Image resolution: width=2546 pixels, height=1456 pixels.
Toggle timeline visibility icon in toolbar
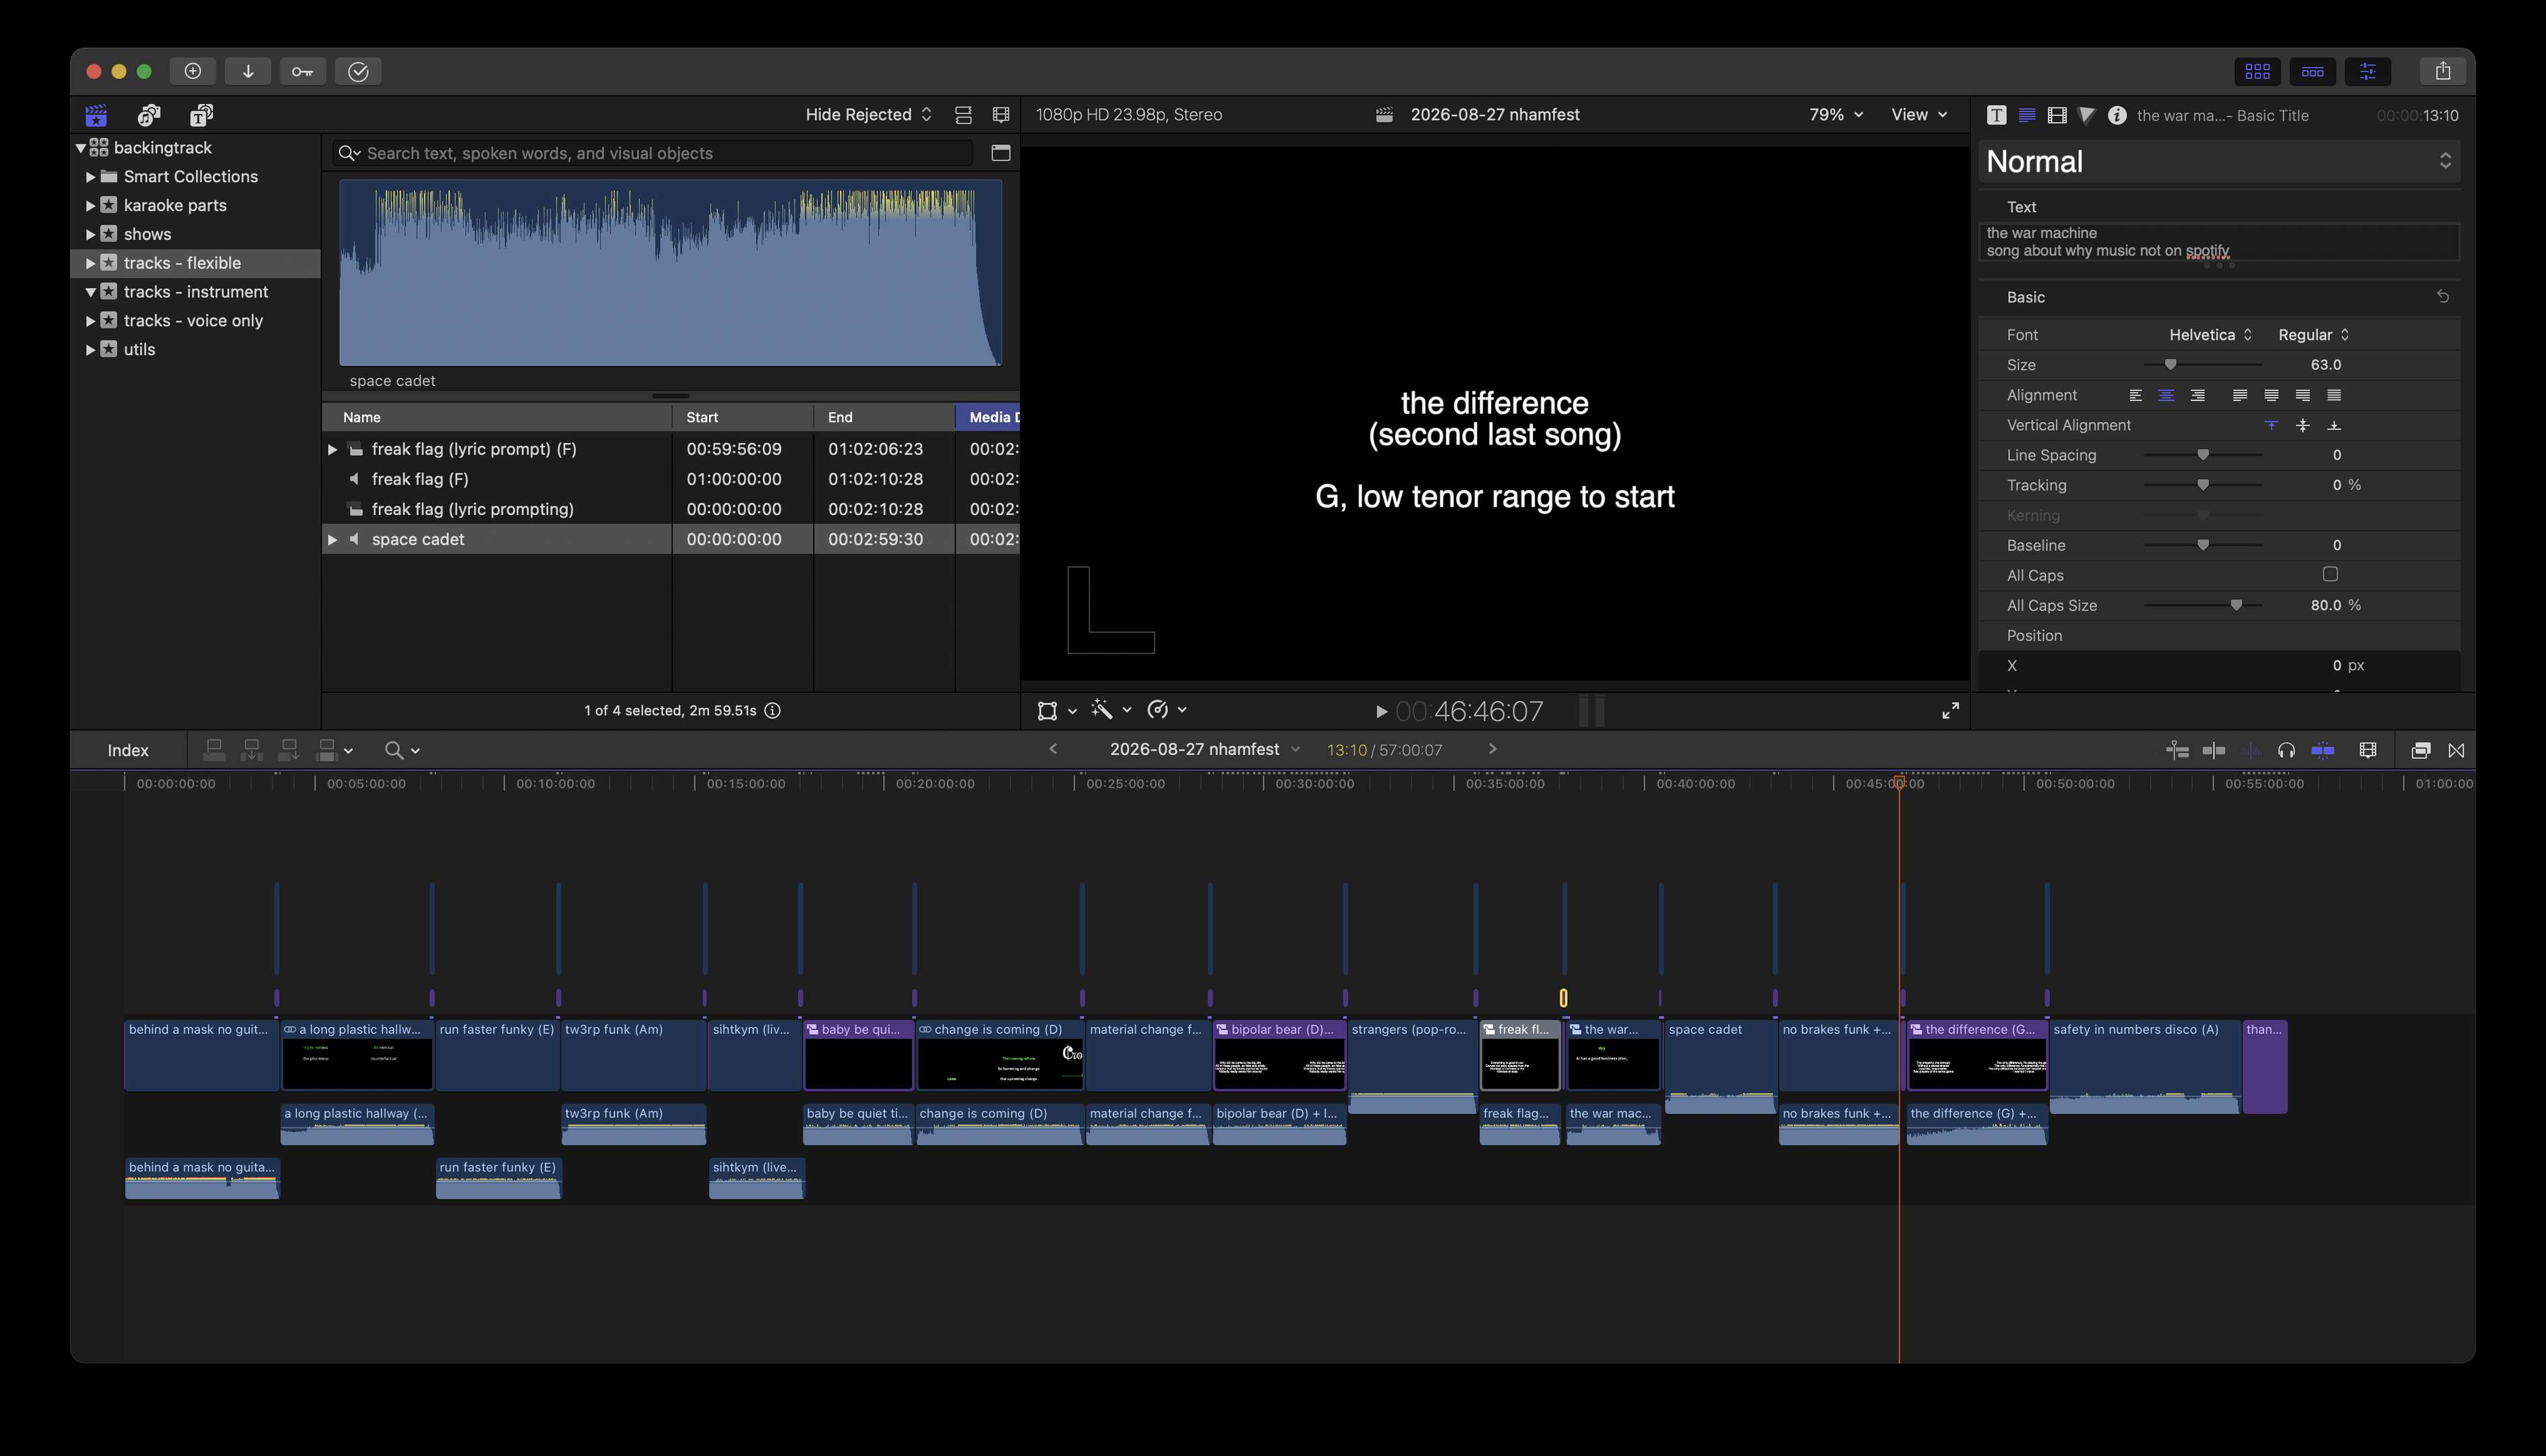point(2312,71)
